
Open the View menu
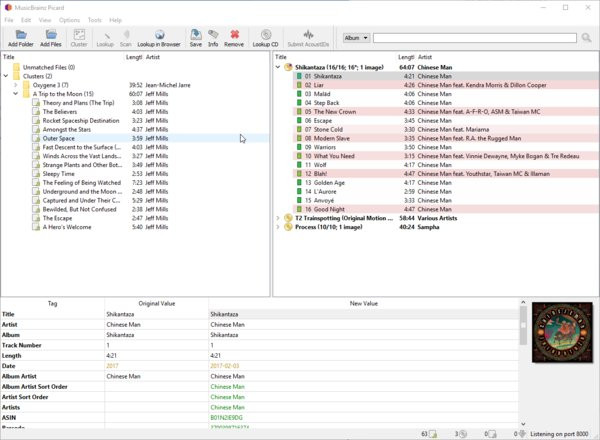(44, 20)
